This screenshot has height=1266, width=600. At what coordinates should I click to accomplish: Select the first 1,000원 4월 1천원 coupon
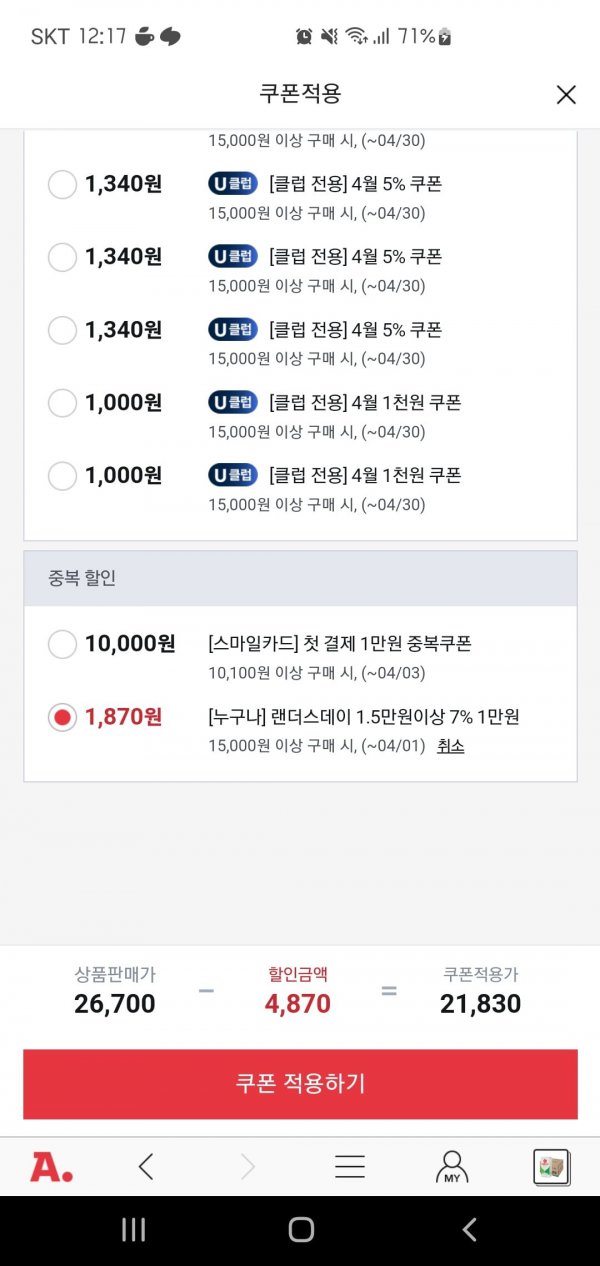pos(62,403)
